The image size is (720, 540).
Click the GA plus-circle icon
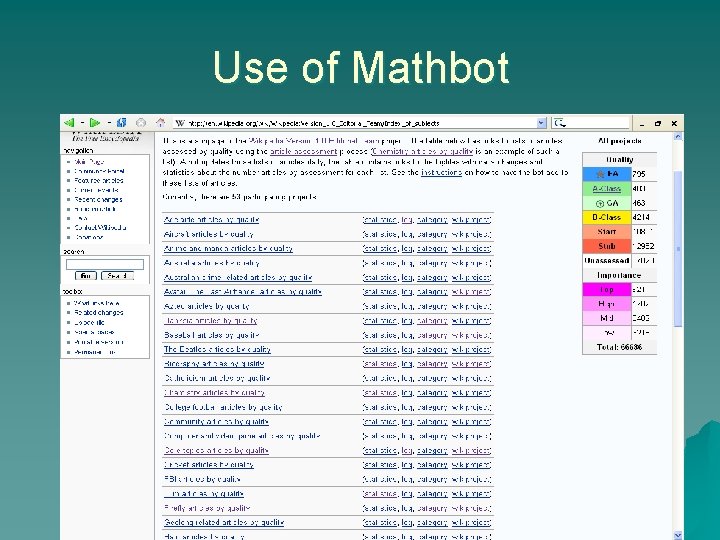599,203
